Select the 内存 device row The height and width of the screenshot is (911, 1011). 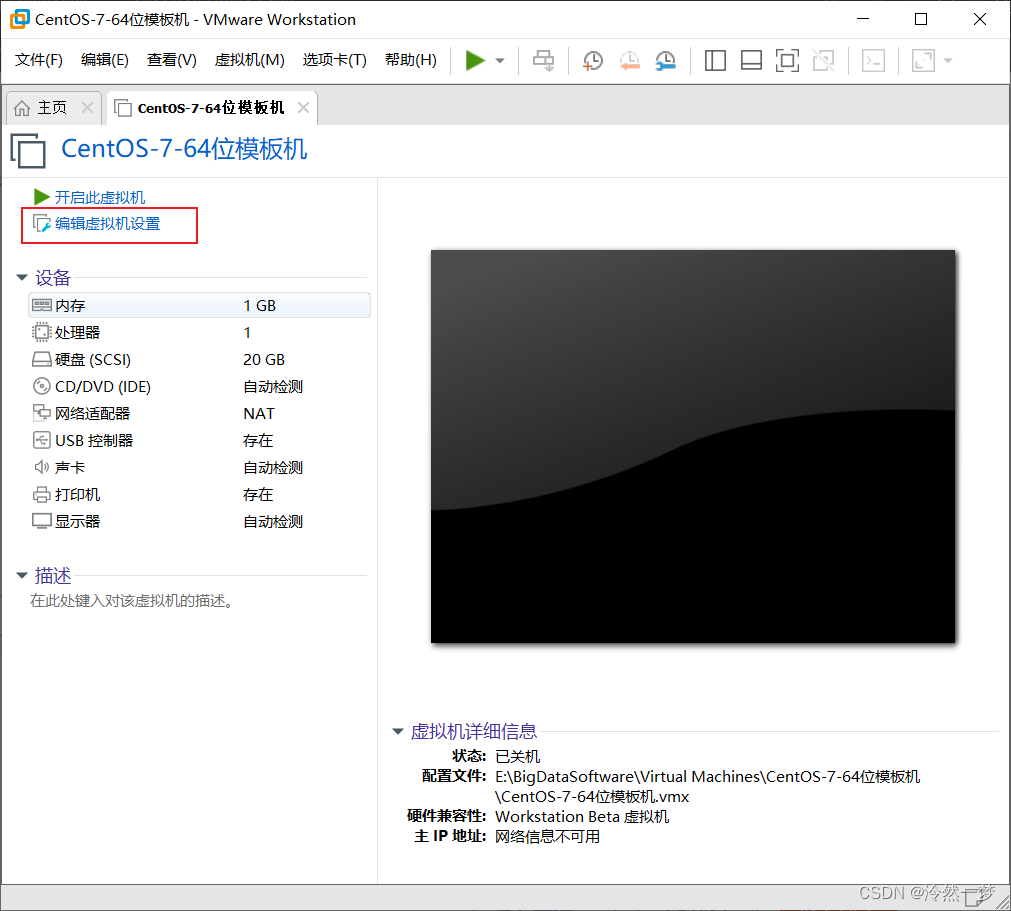199,306
